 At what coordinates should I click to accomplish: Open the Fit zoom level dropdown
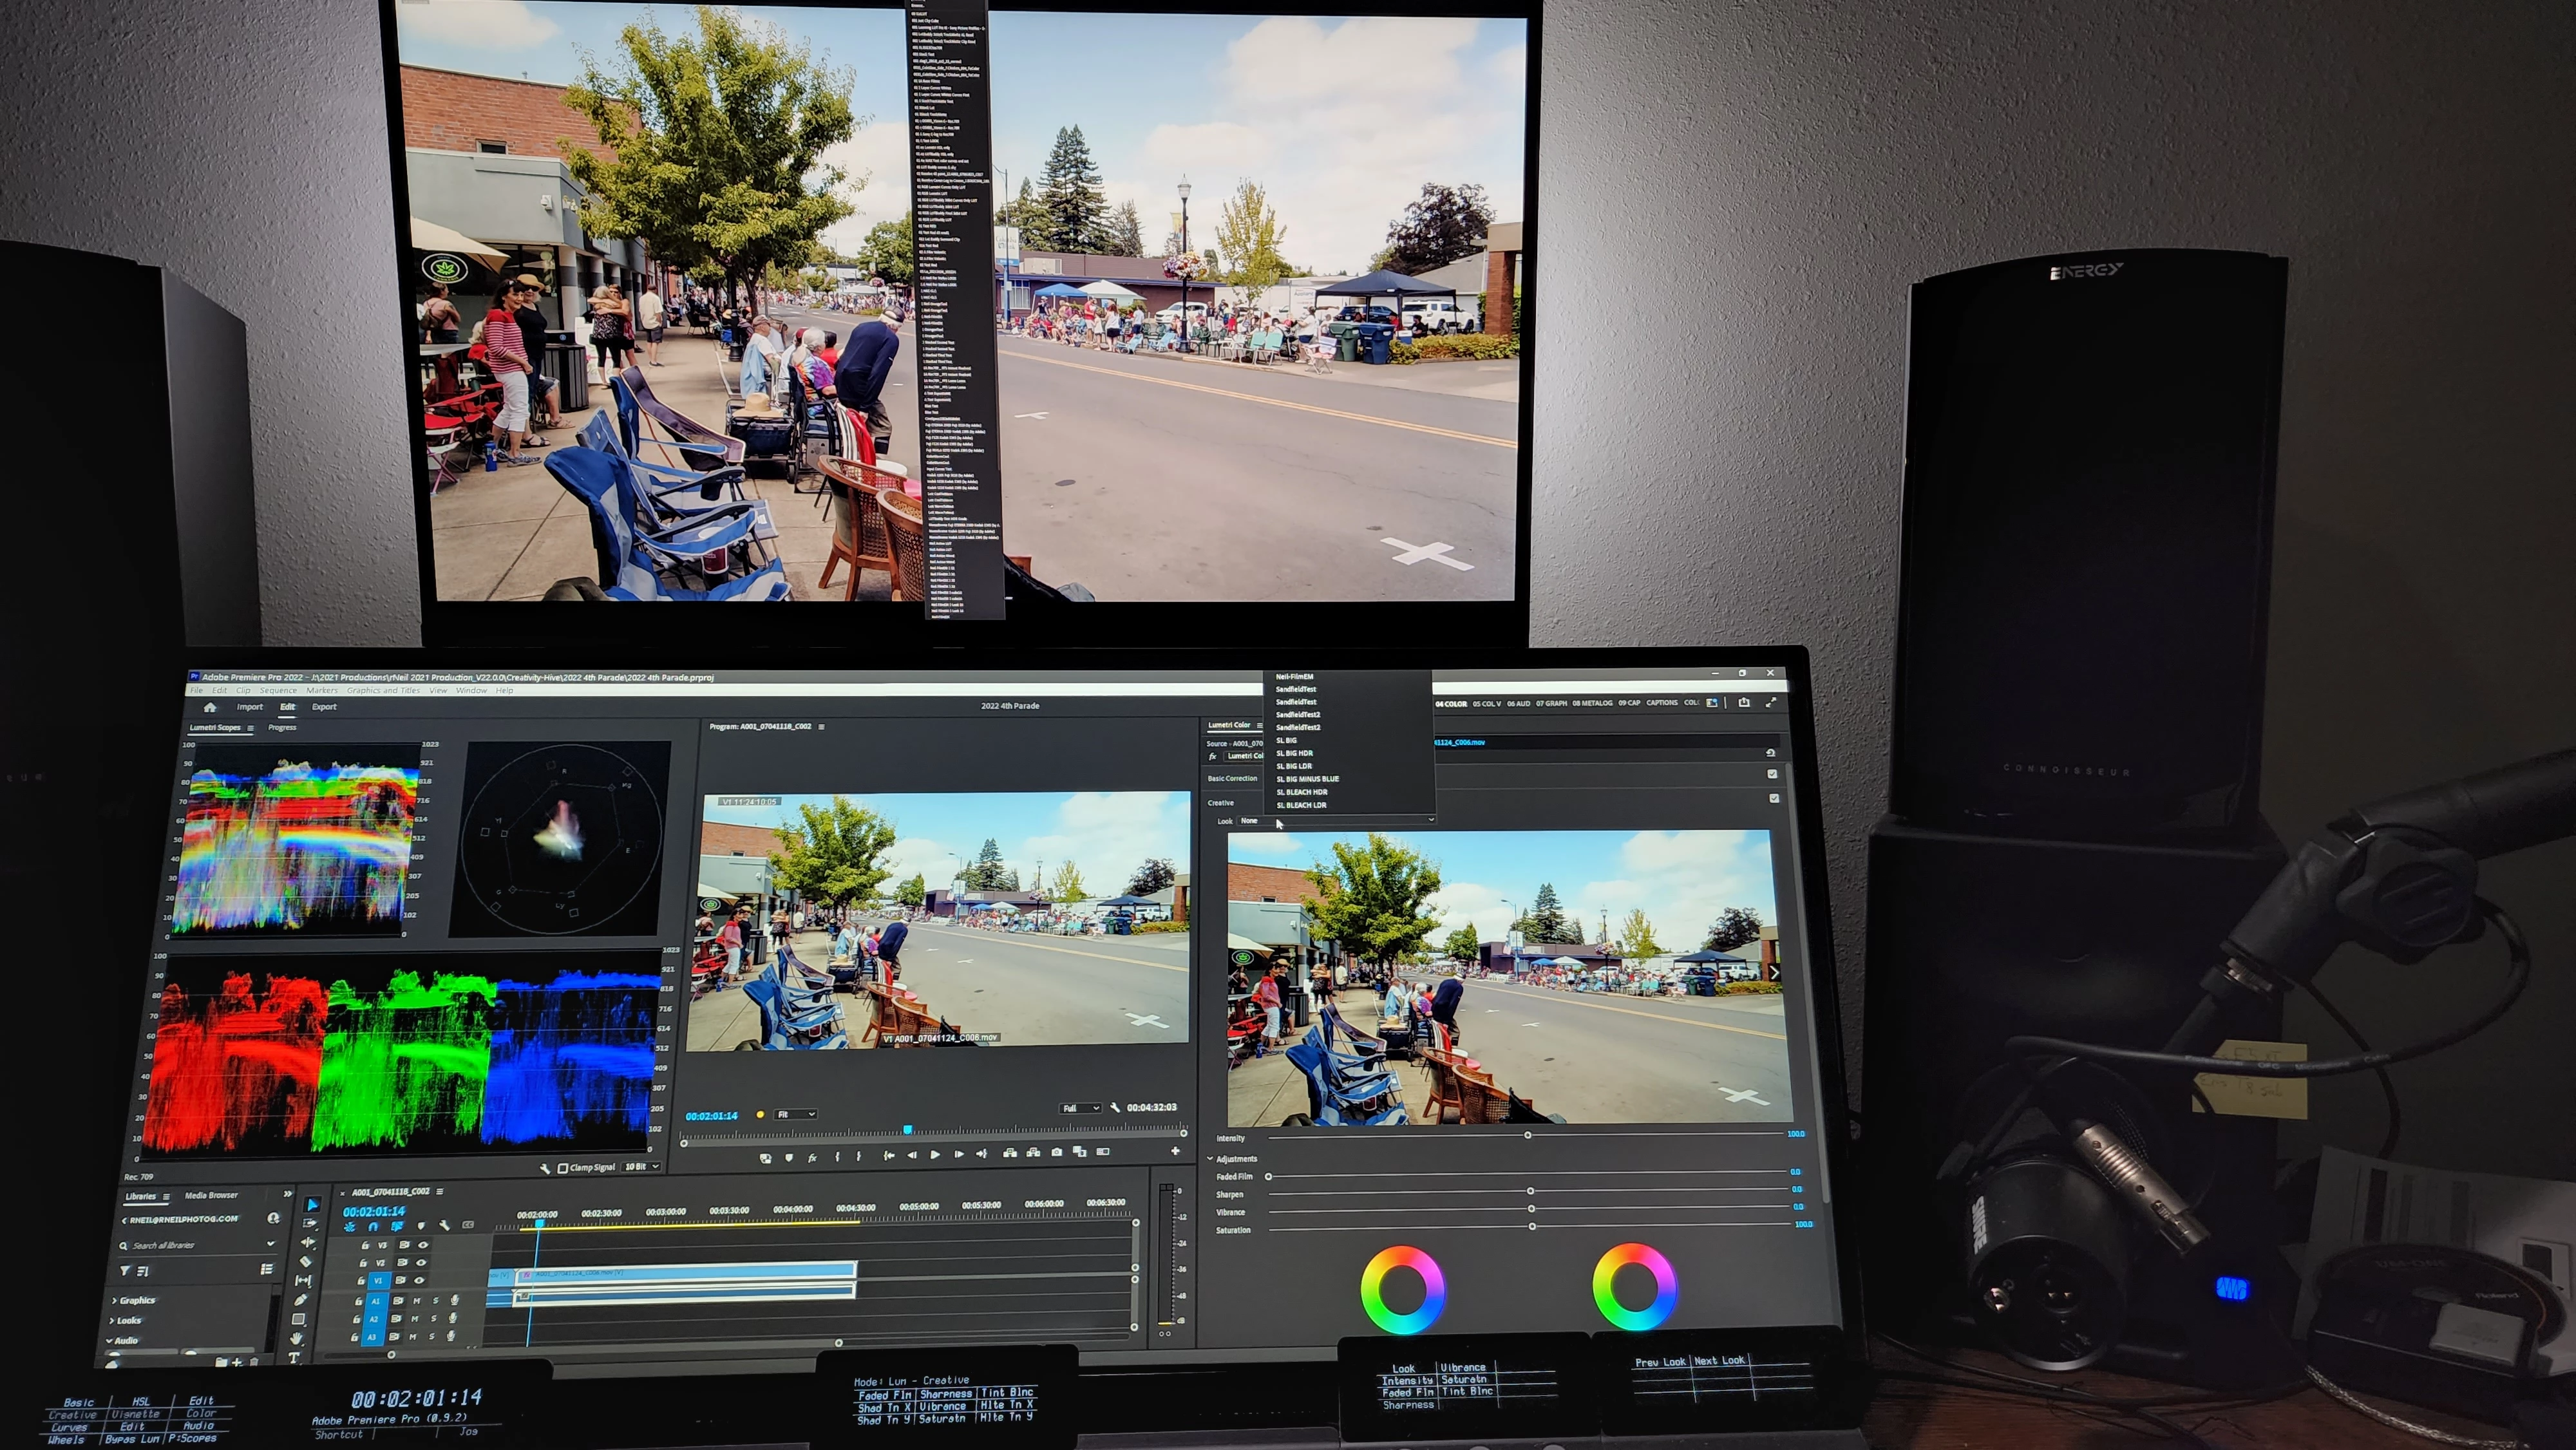click(797, 1114)
